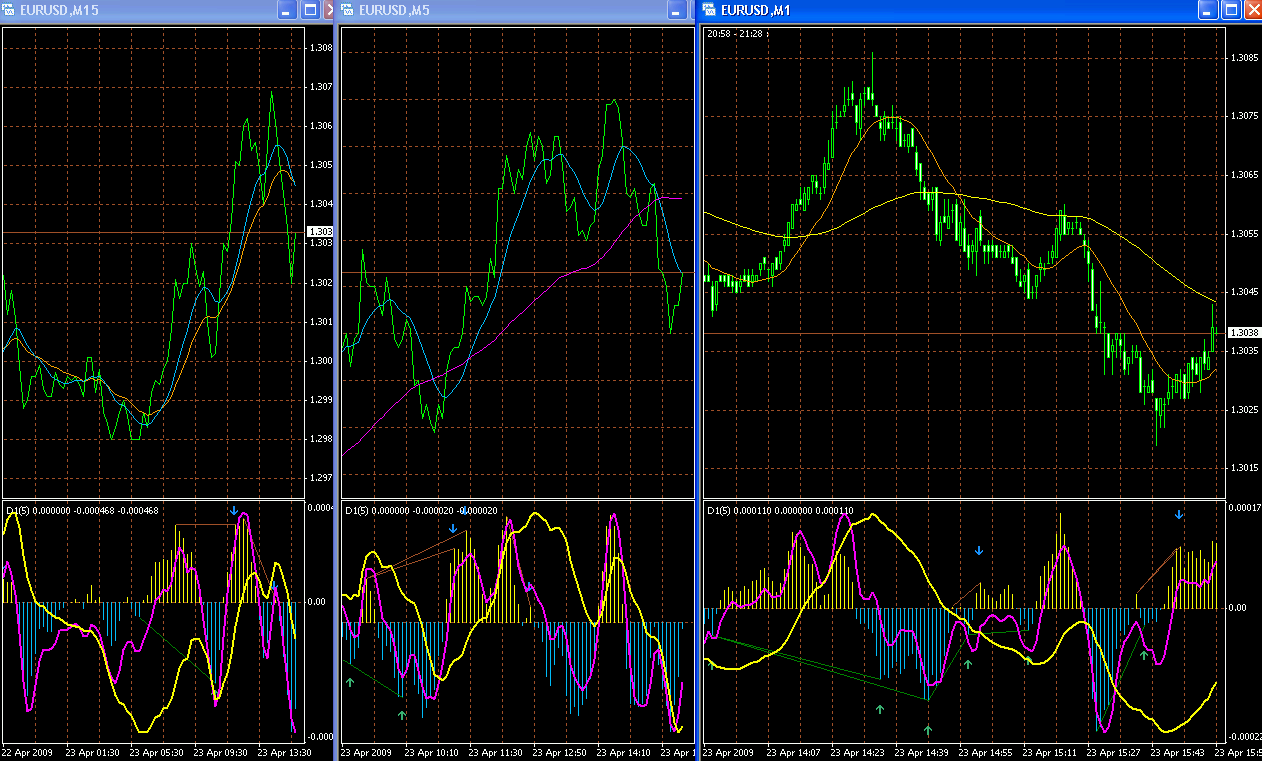Click the '23 Apr 14:10' label on the M5 time axis
This screenshot has width=1262, height=761.
click(623, 751)
